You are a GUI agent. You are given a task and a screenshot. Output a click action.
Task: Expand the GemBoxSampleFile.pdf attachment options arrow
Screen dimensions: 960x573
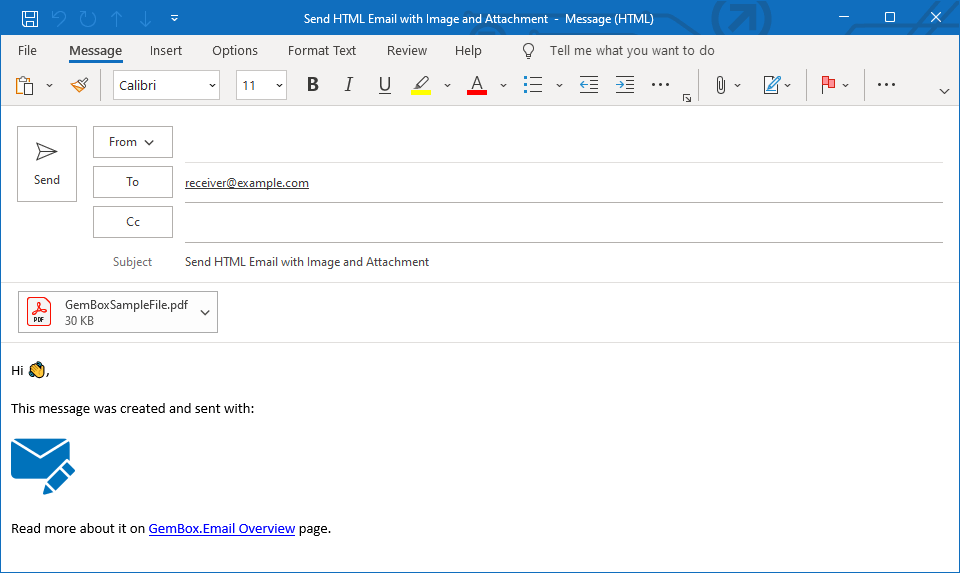click(205, 312)
